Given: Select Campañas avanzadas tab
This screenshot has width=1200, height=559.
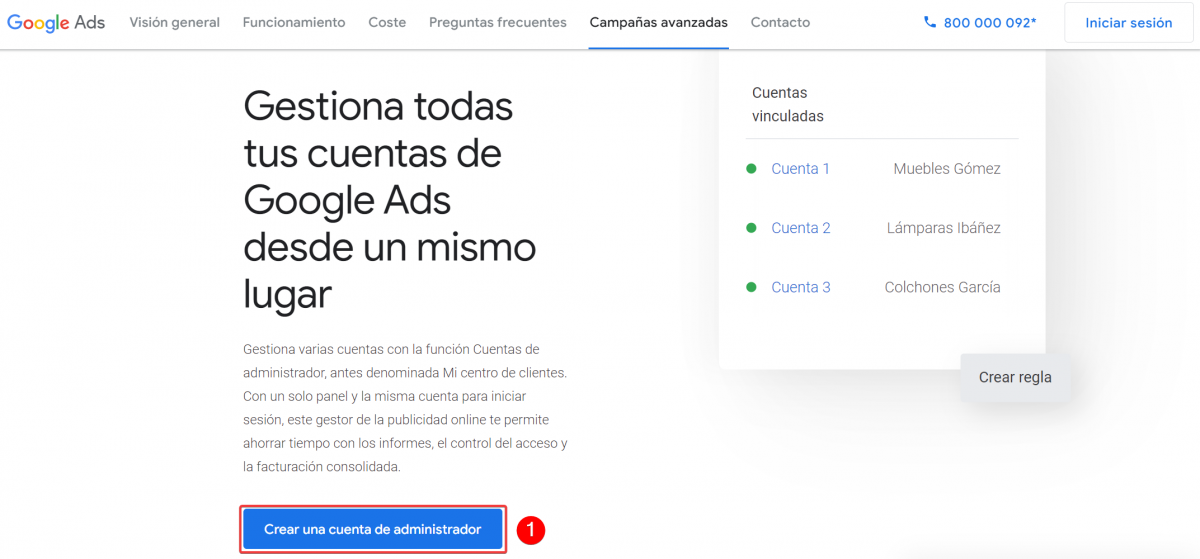Looking at the screenshot, I should click(659, 22).
